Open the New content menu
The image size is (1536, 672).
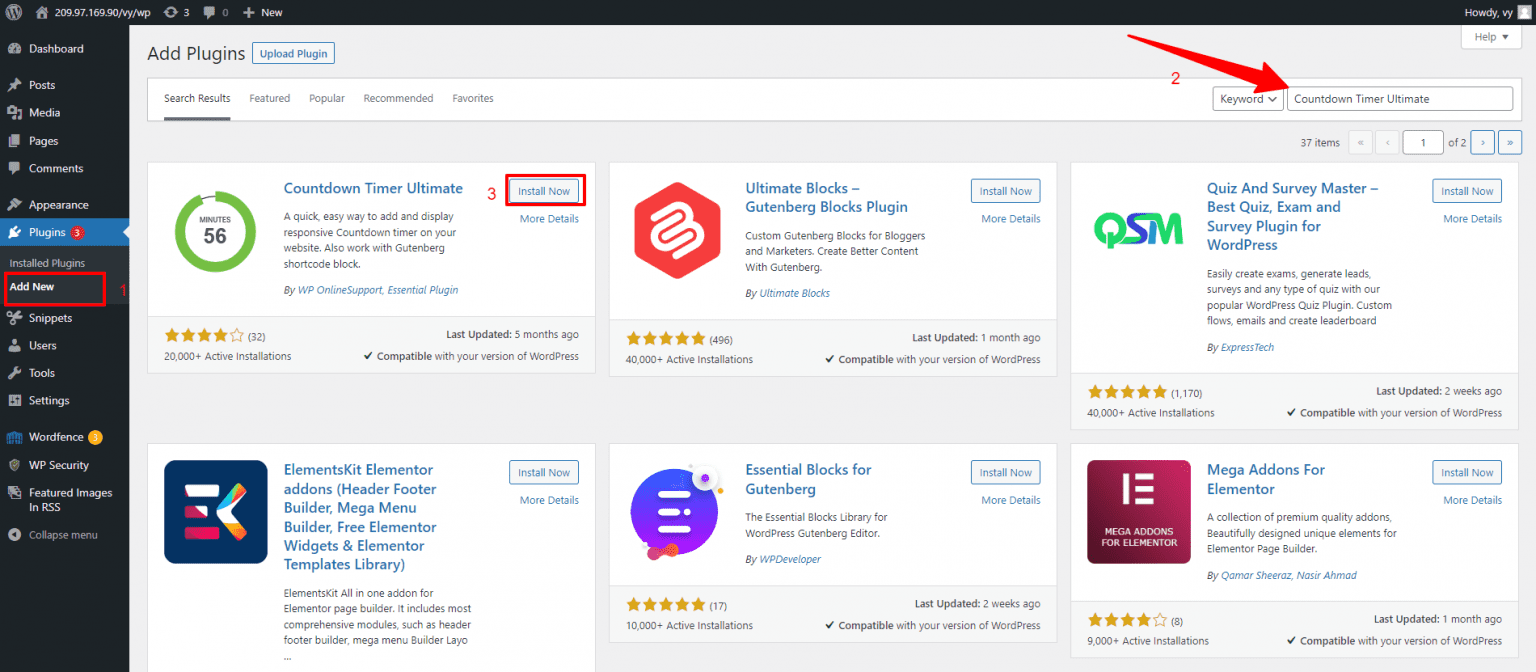click(263, 12)
